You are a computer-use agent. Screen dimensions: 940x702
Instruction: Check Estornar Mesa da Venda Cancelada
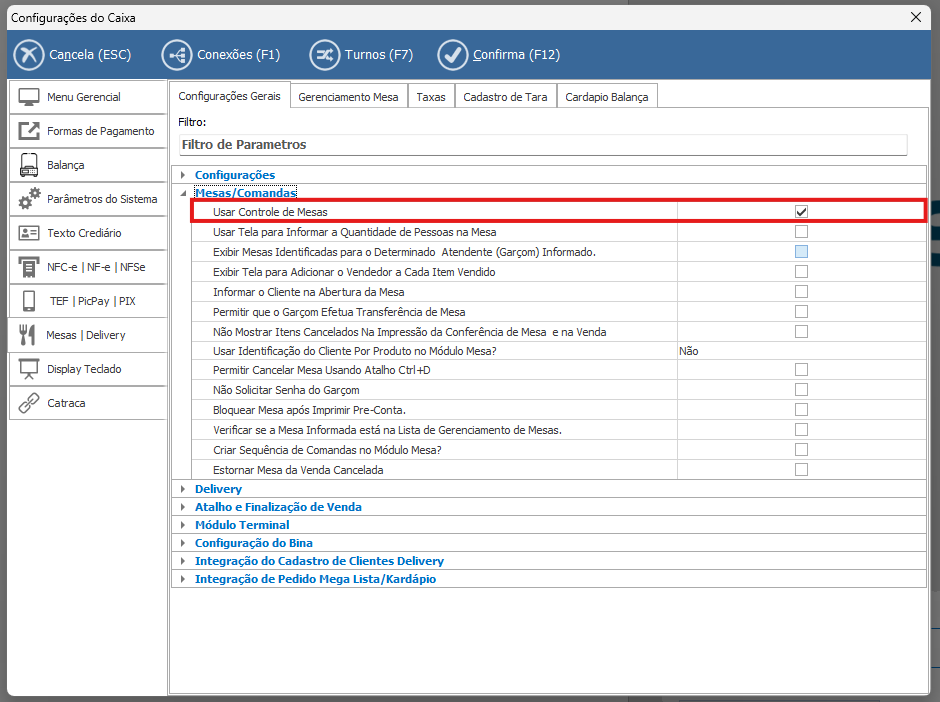[x=801, y=470]
